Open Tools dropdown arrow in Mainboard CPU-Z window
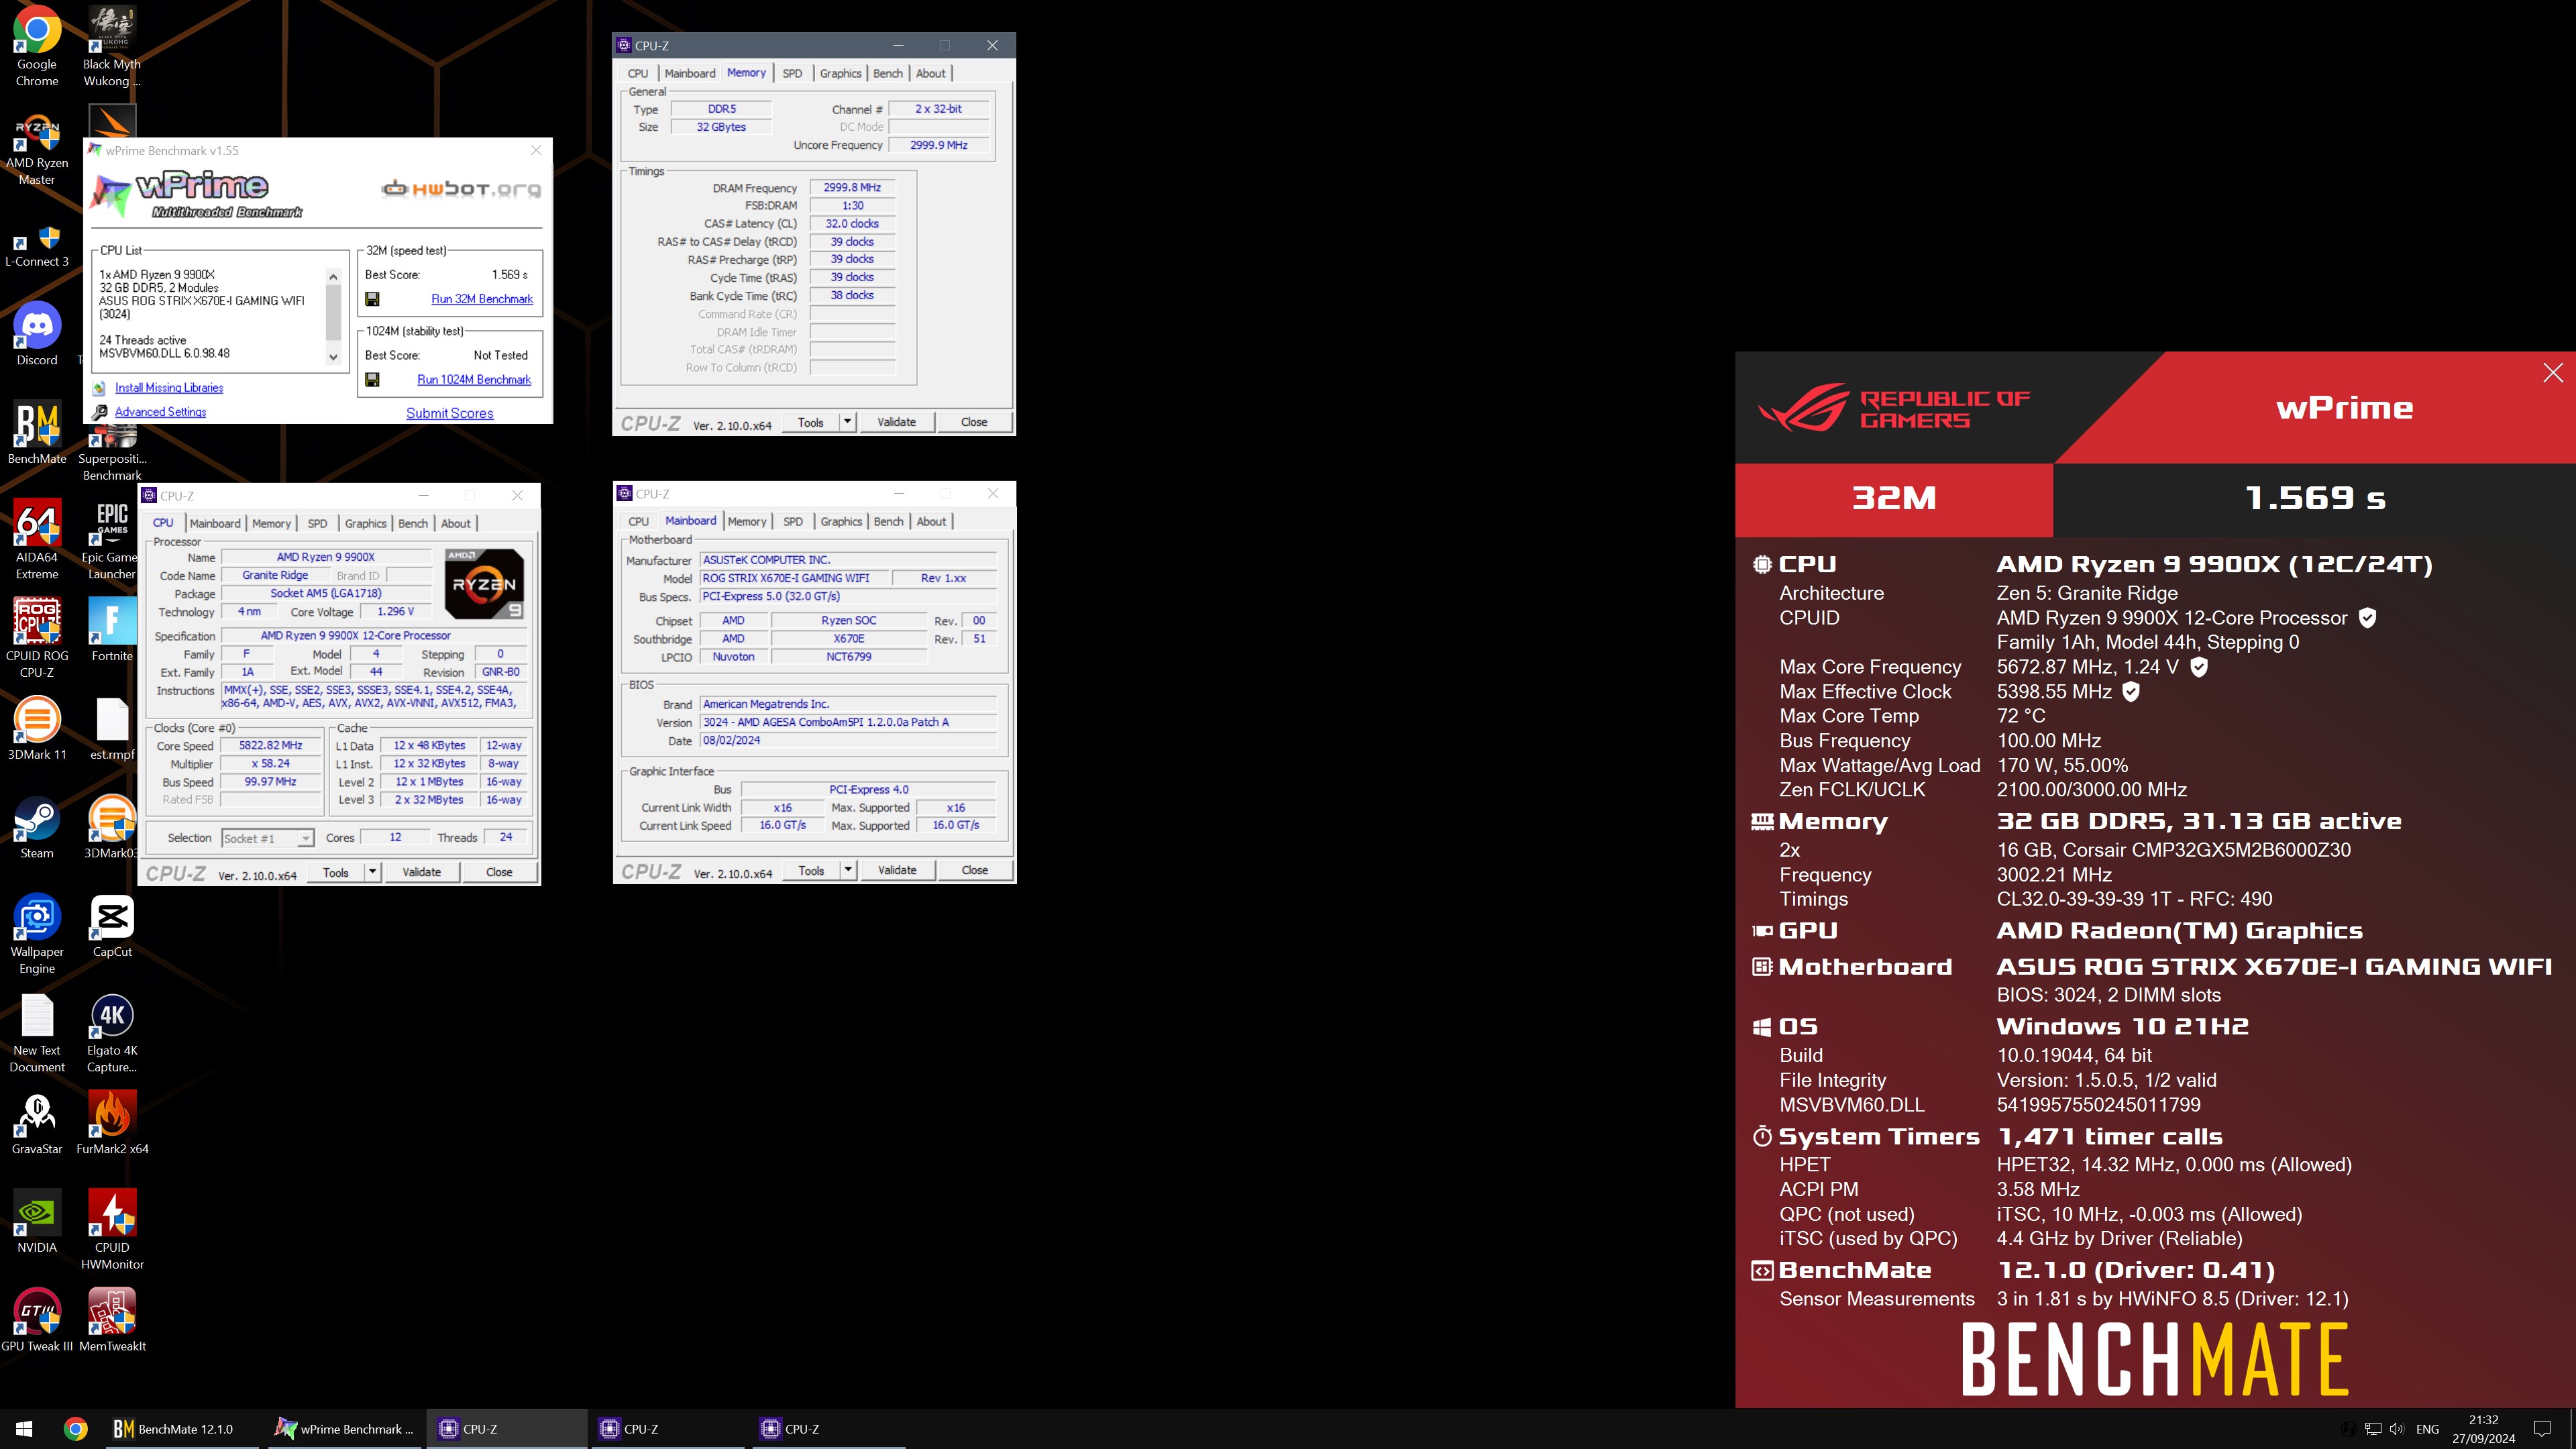The image size is (2576, 1449). [x=848, y=870]
